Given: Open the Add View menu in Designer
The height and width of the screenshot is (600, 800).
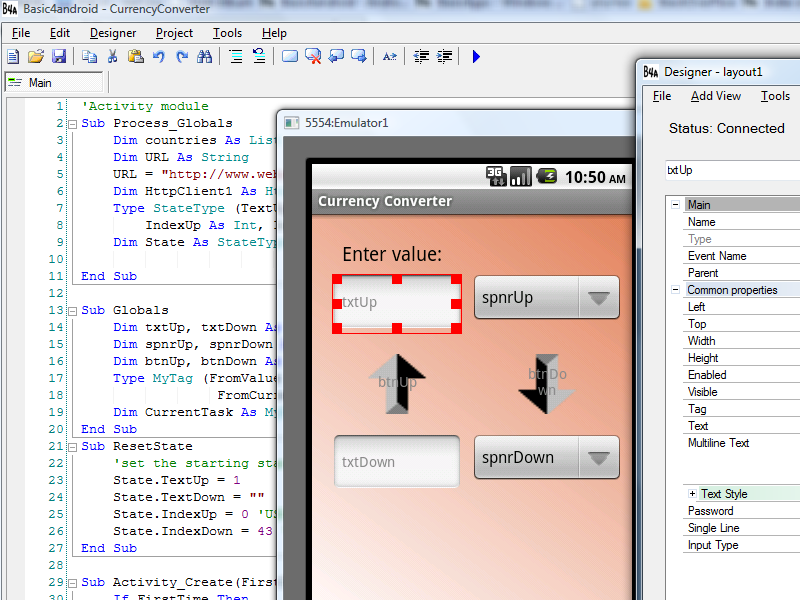Looking at the screenshot, I should tap(715, 96).
